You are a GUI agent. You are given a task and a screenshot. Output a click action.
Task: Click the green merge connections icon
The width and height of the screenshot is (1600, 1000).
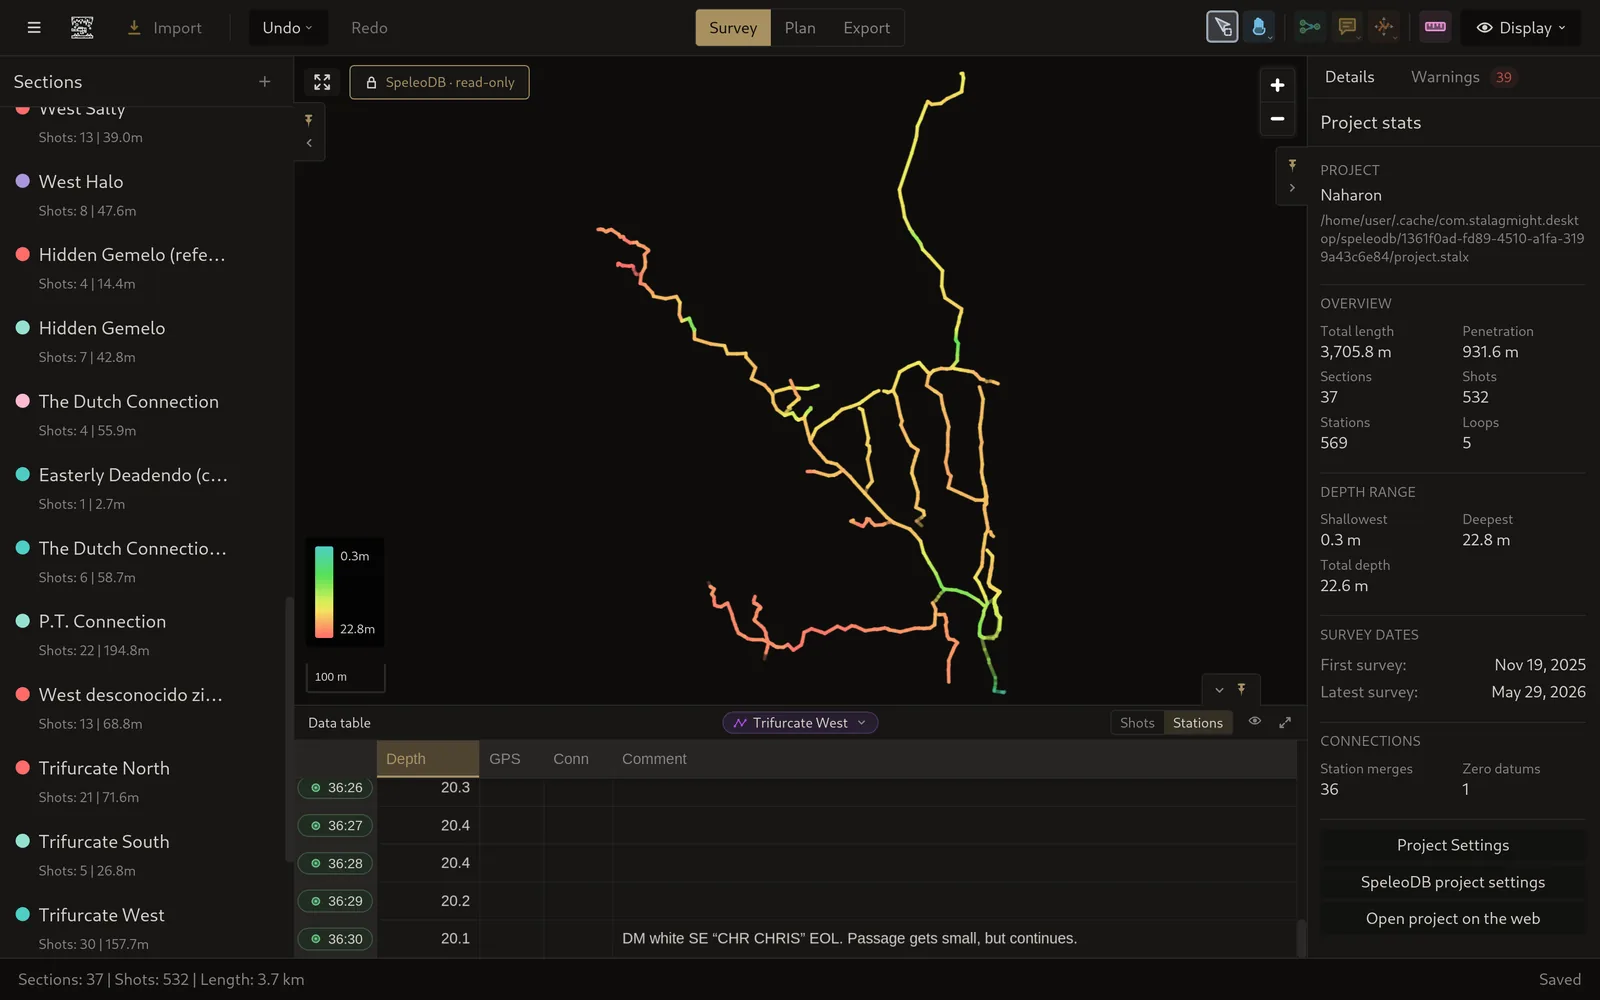click(x=1309, y=27)
